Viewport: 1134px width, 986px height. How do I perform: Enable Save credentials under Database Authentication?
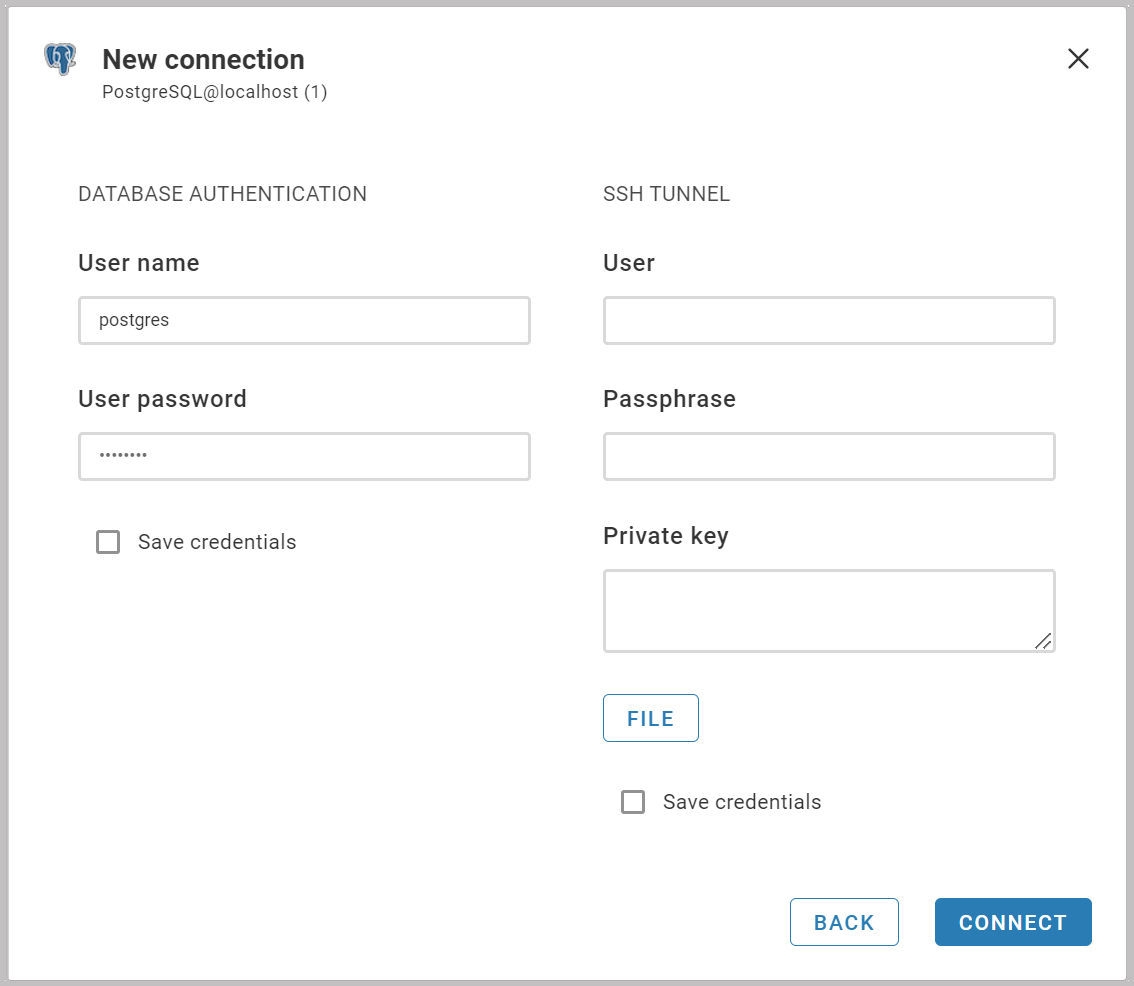click(107, 542)
